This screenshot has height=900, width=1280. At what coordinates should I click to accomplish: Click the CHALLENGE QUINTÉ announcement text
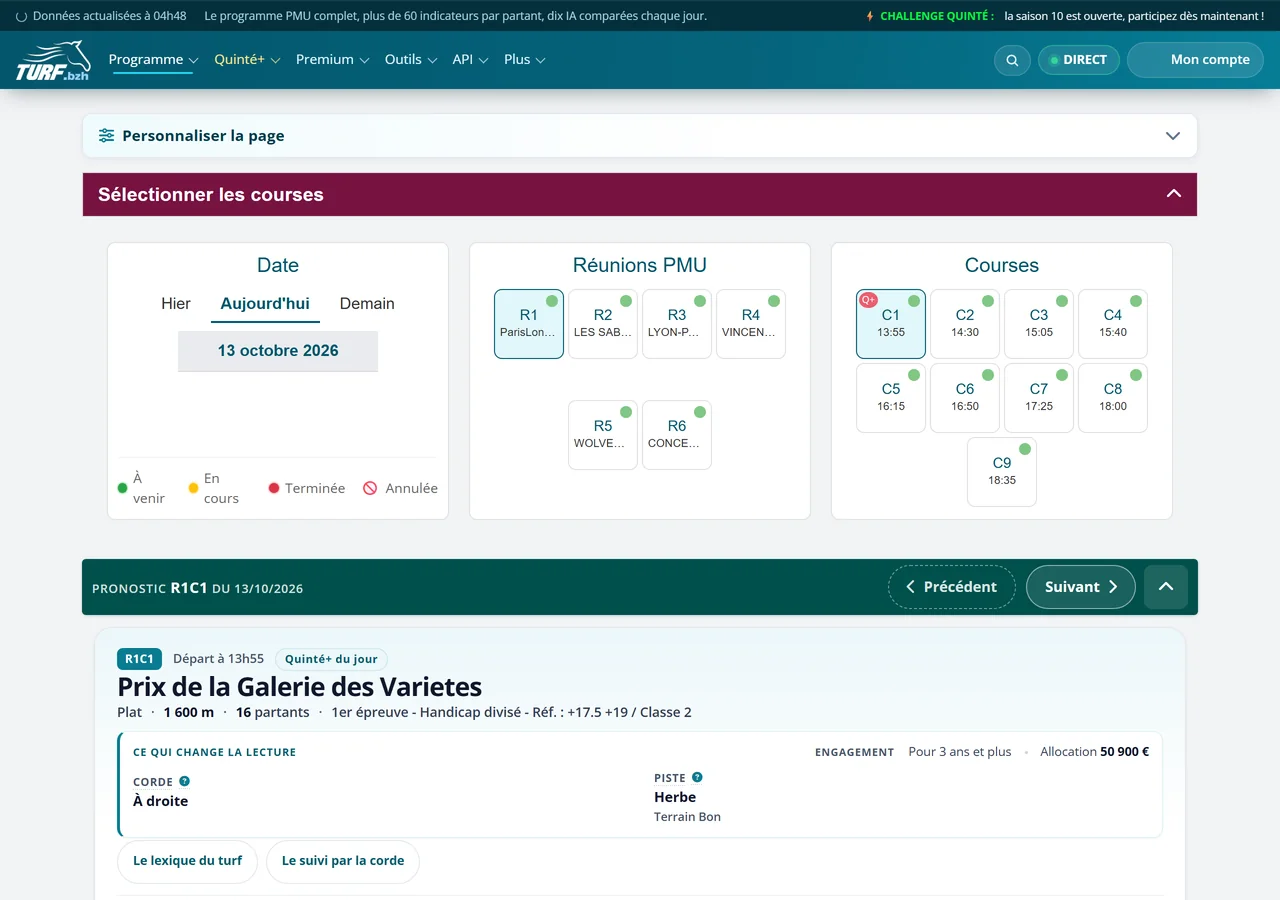[937, 16]
